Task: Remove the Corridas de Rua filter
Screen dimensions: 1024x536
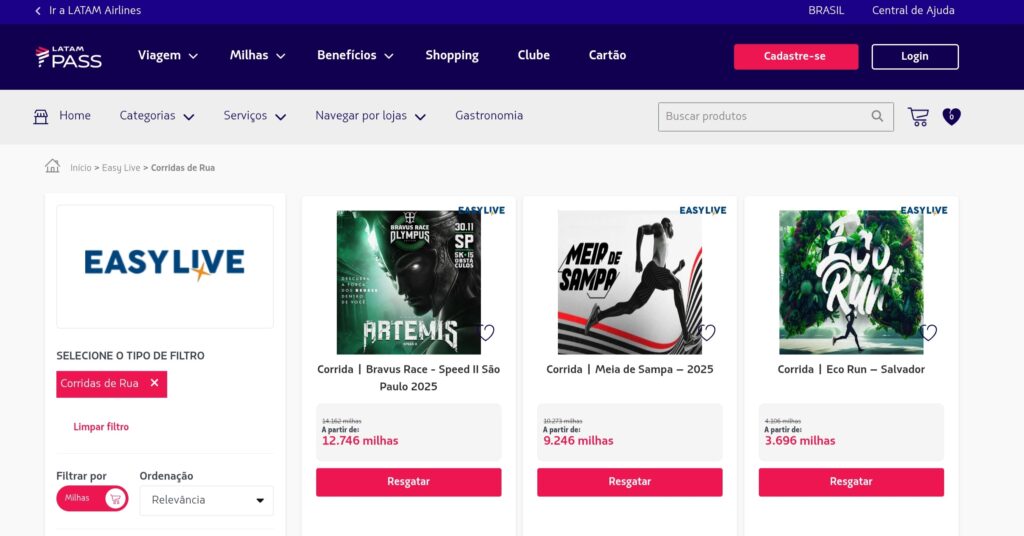Action: 154,383
